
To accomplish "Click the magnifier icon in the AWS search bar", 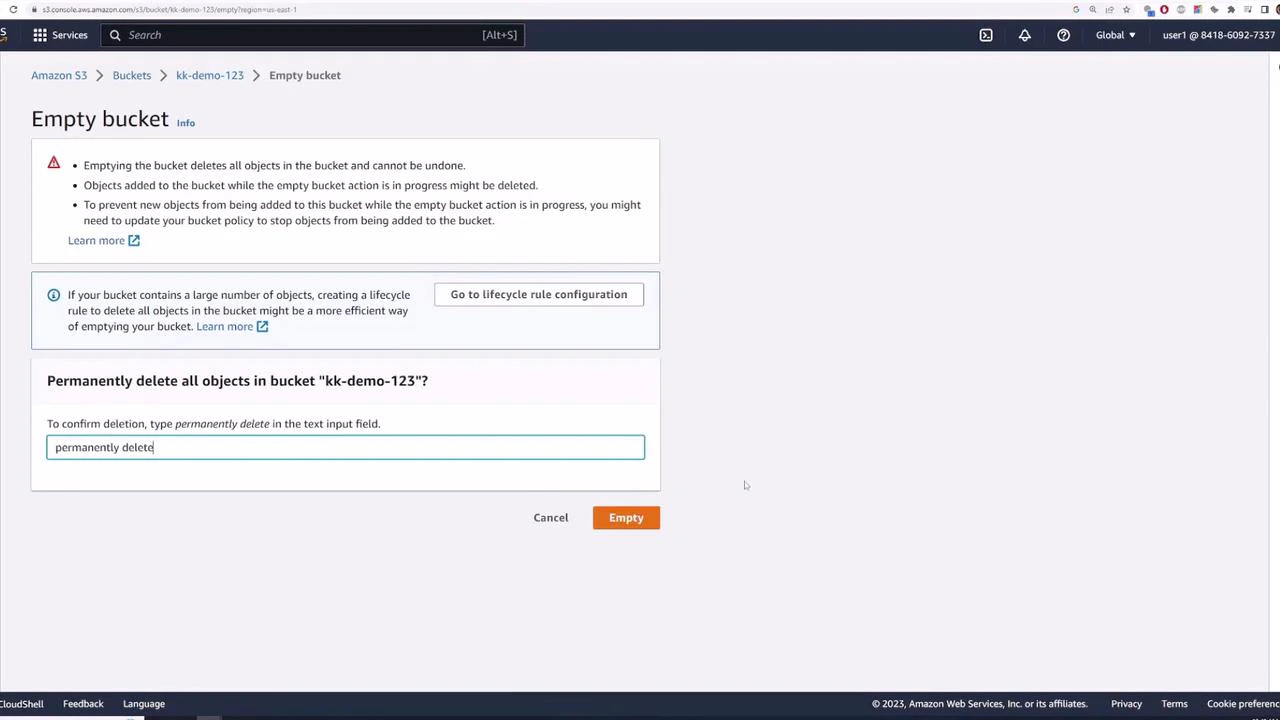I will (115, 35).
